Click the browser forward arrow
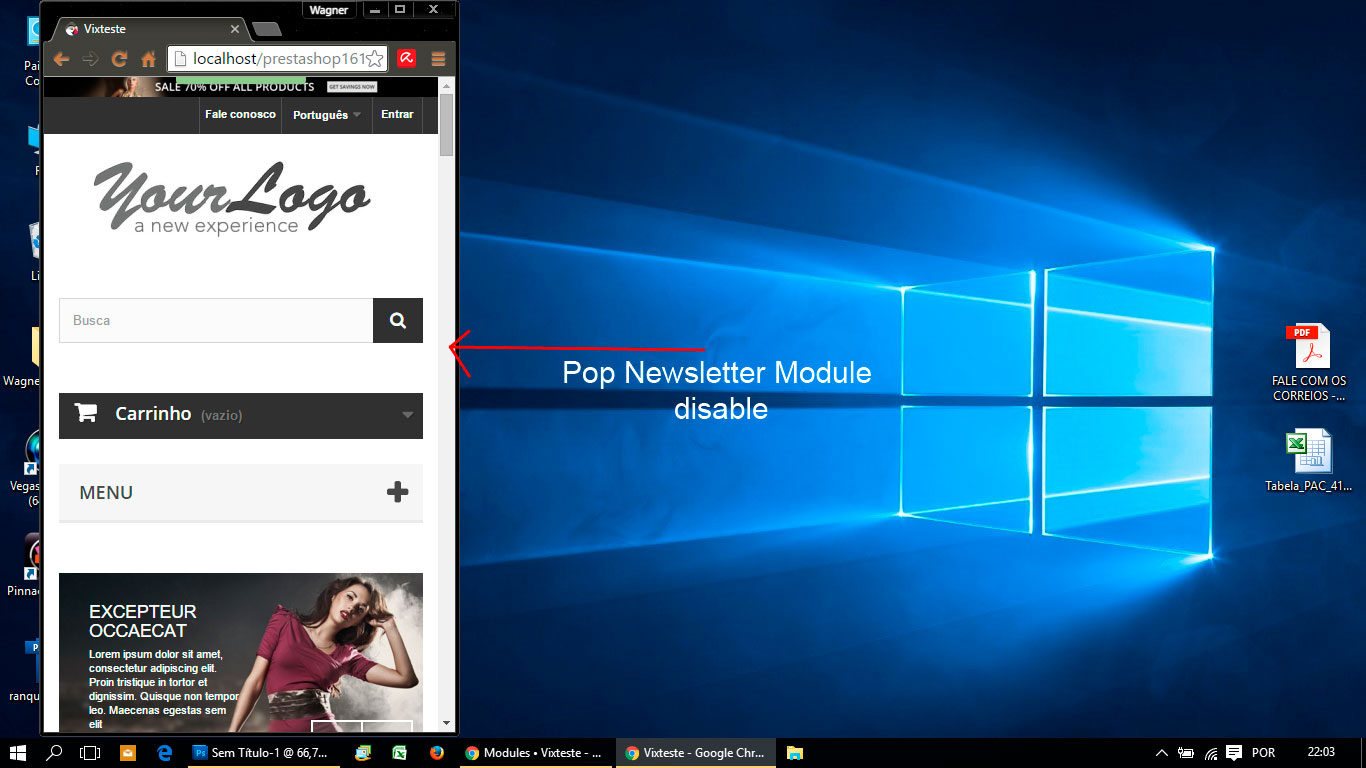1366x768 pixels. [x=90, y=59]
